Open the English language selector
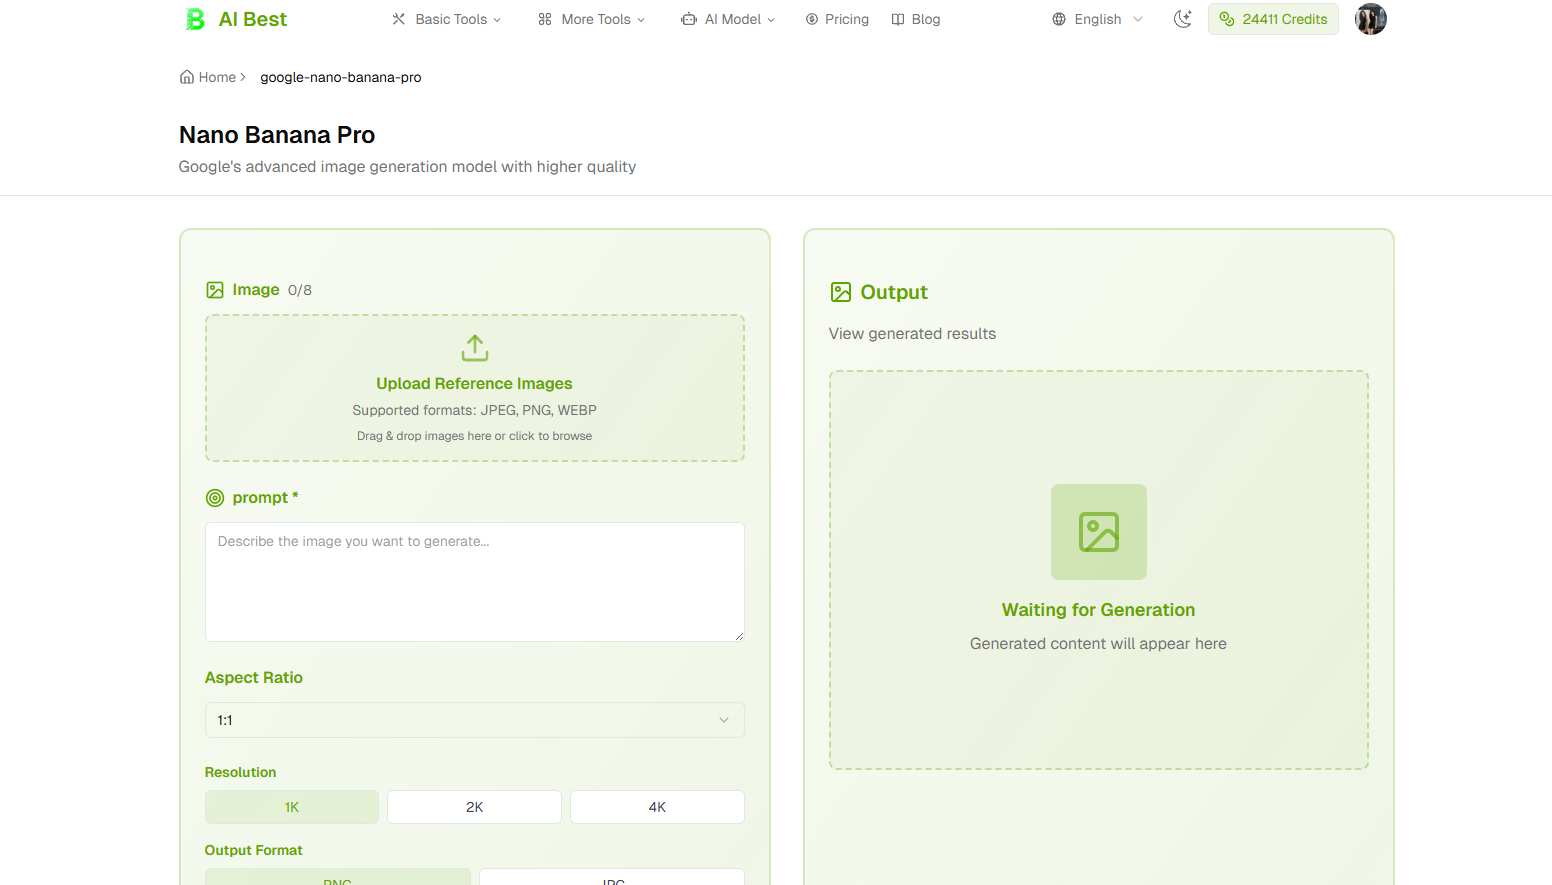The width and height of the screenshot is (1552, 885). pos(1095,18)
